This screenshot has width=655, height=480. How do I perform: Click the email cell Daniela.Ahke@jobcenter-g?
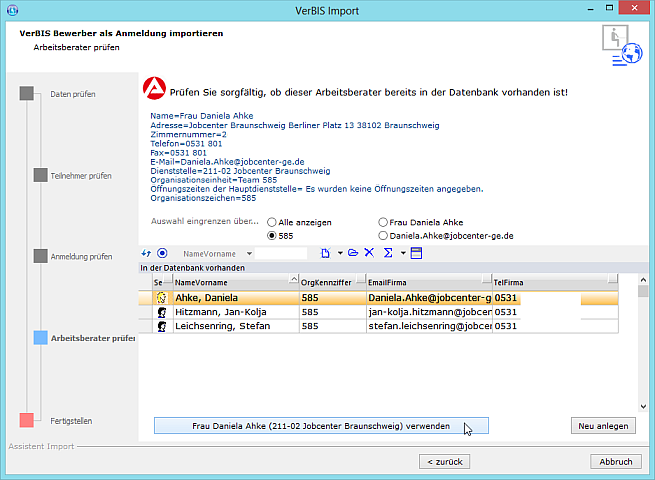[x=429, y=298]
